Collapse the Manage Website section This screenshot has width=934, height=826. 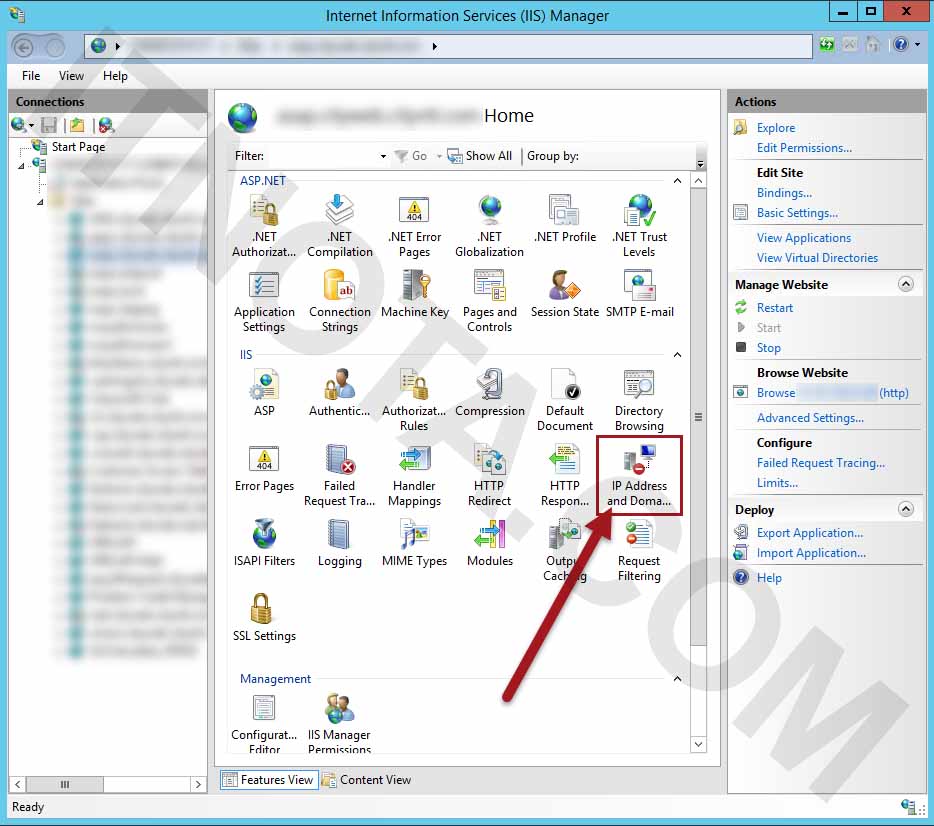pos(906,283)
